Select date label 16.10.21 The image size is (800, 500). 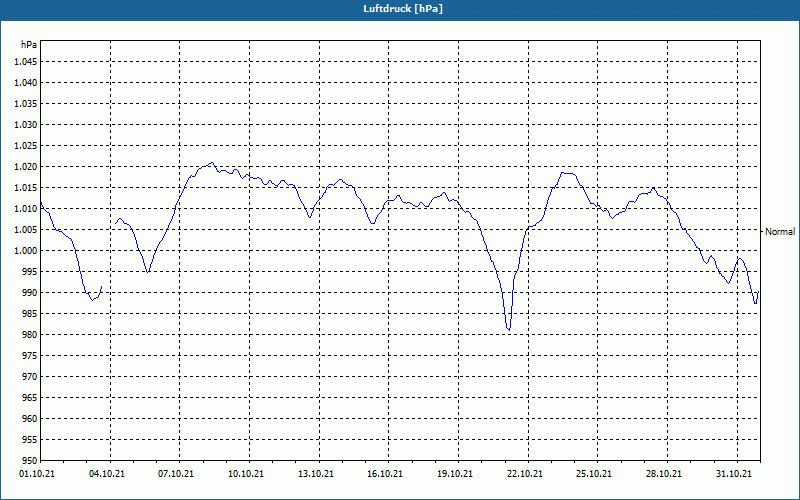pyautogui.click(x=385, y=474)
